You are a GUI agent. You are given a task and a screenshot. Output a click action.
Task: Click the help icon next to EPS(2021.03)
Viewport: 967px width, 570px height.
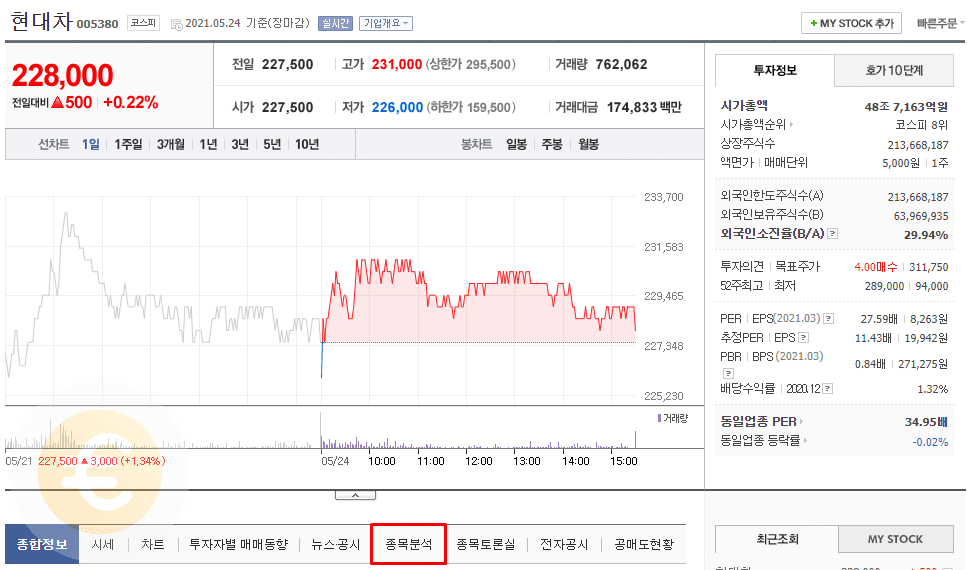pyautogui.click(x=829, y=319)
